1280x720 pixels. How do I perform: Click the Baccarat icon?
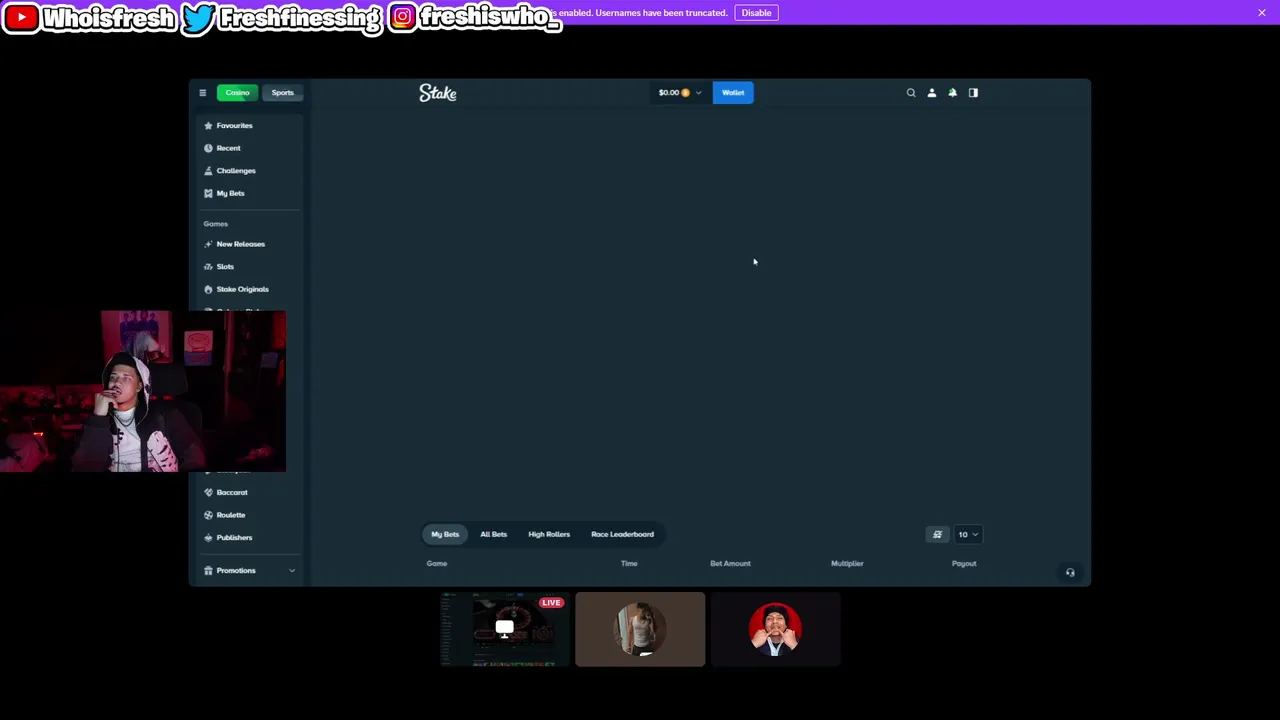point(208,492)
